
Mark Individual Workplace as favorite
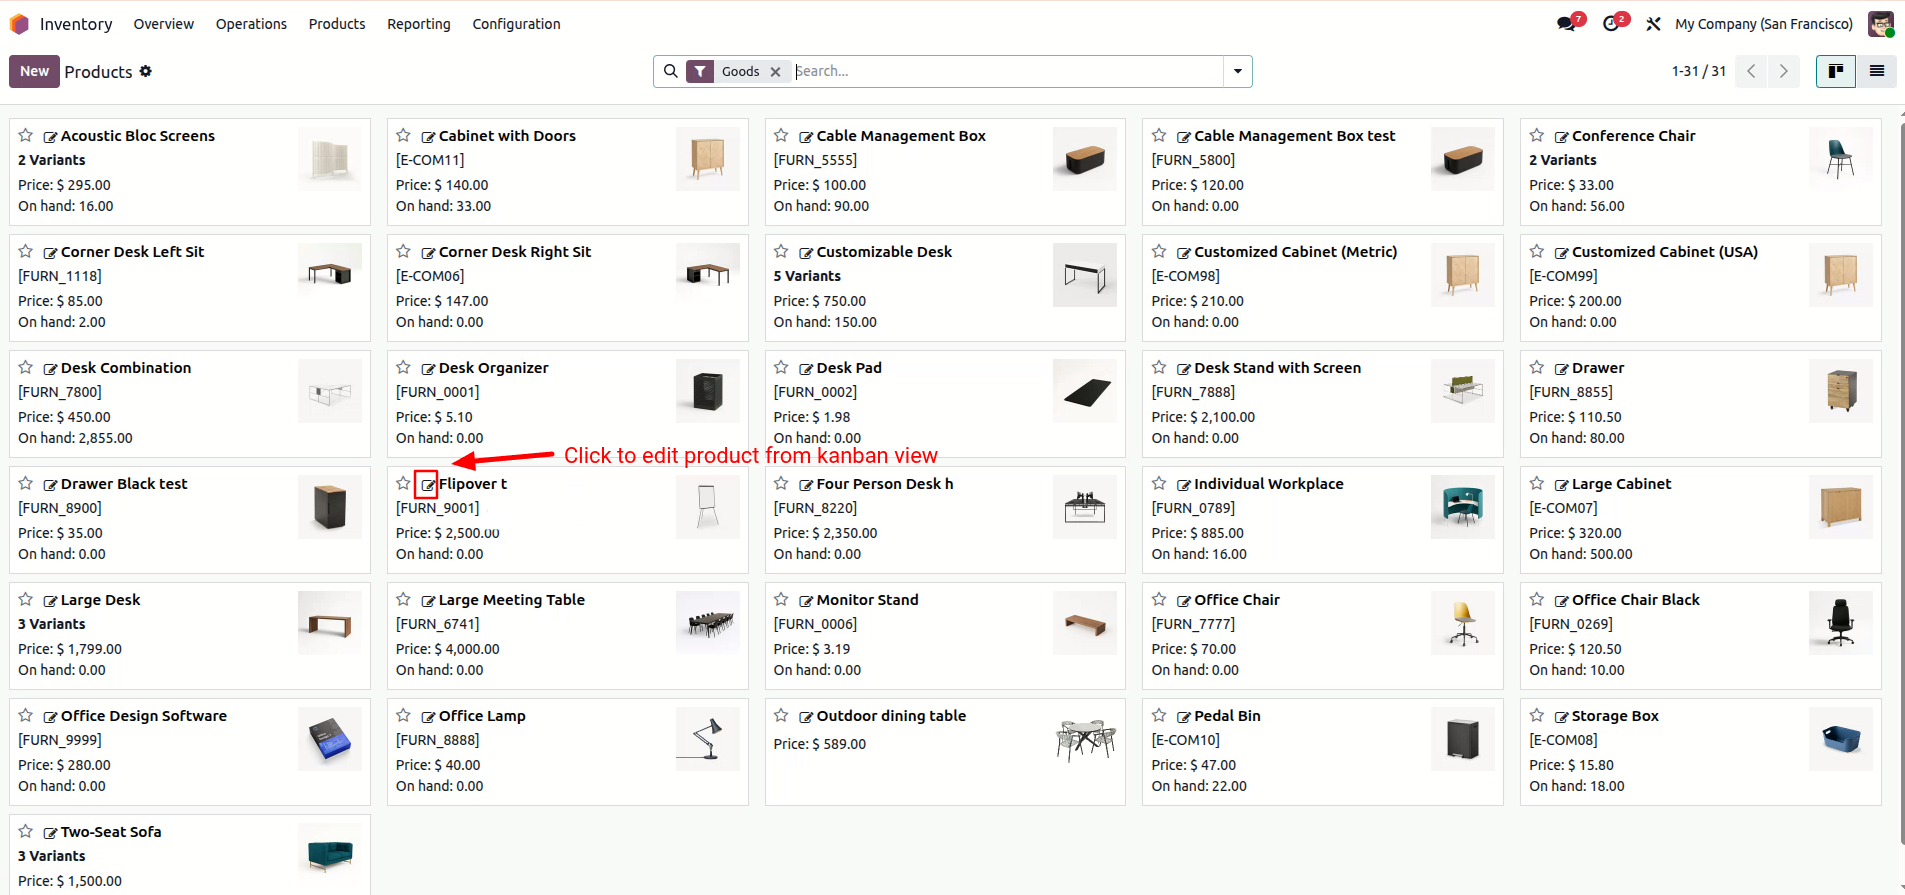click(1159, 483)
